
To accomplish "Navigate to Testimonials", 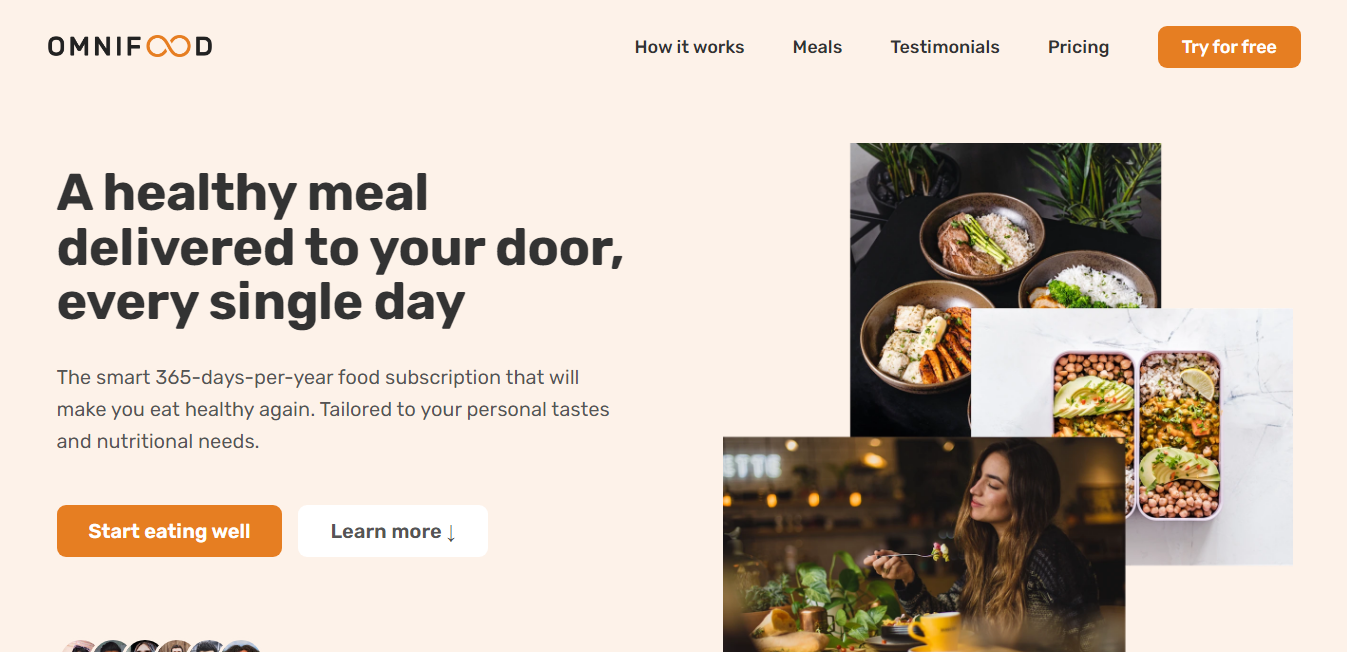I will coord(945,47).
